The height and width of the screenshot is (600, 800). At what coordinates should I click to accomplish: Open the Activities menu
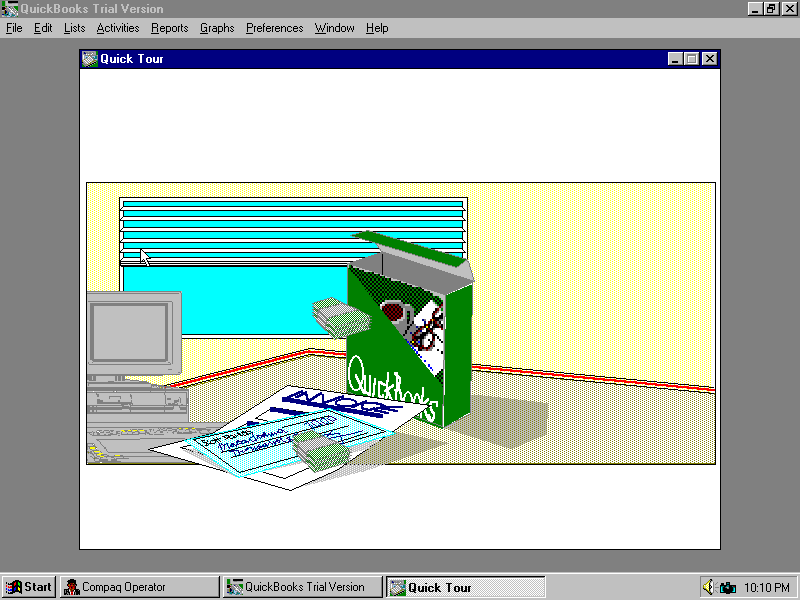pyautogui.click(x=118, y=28)
